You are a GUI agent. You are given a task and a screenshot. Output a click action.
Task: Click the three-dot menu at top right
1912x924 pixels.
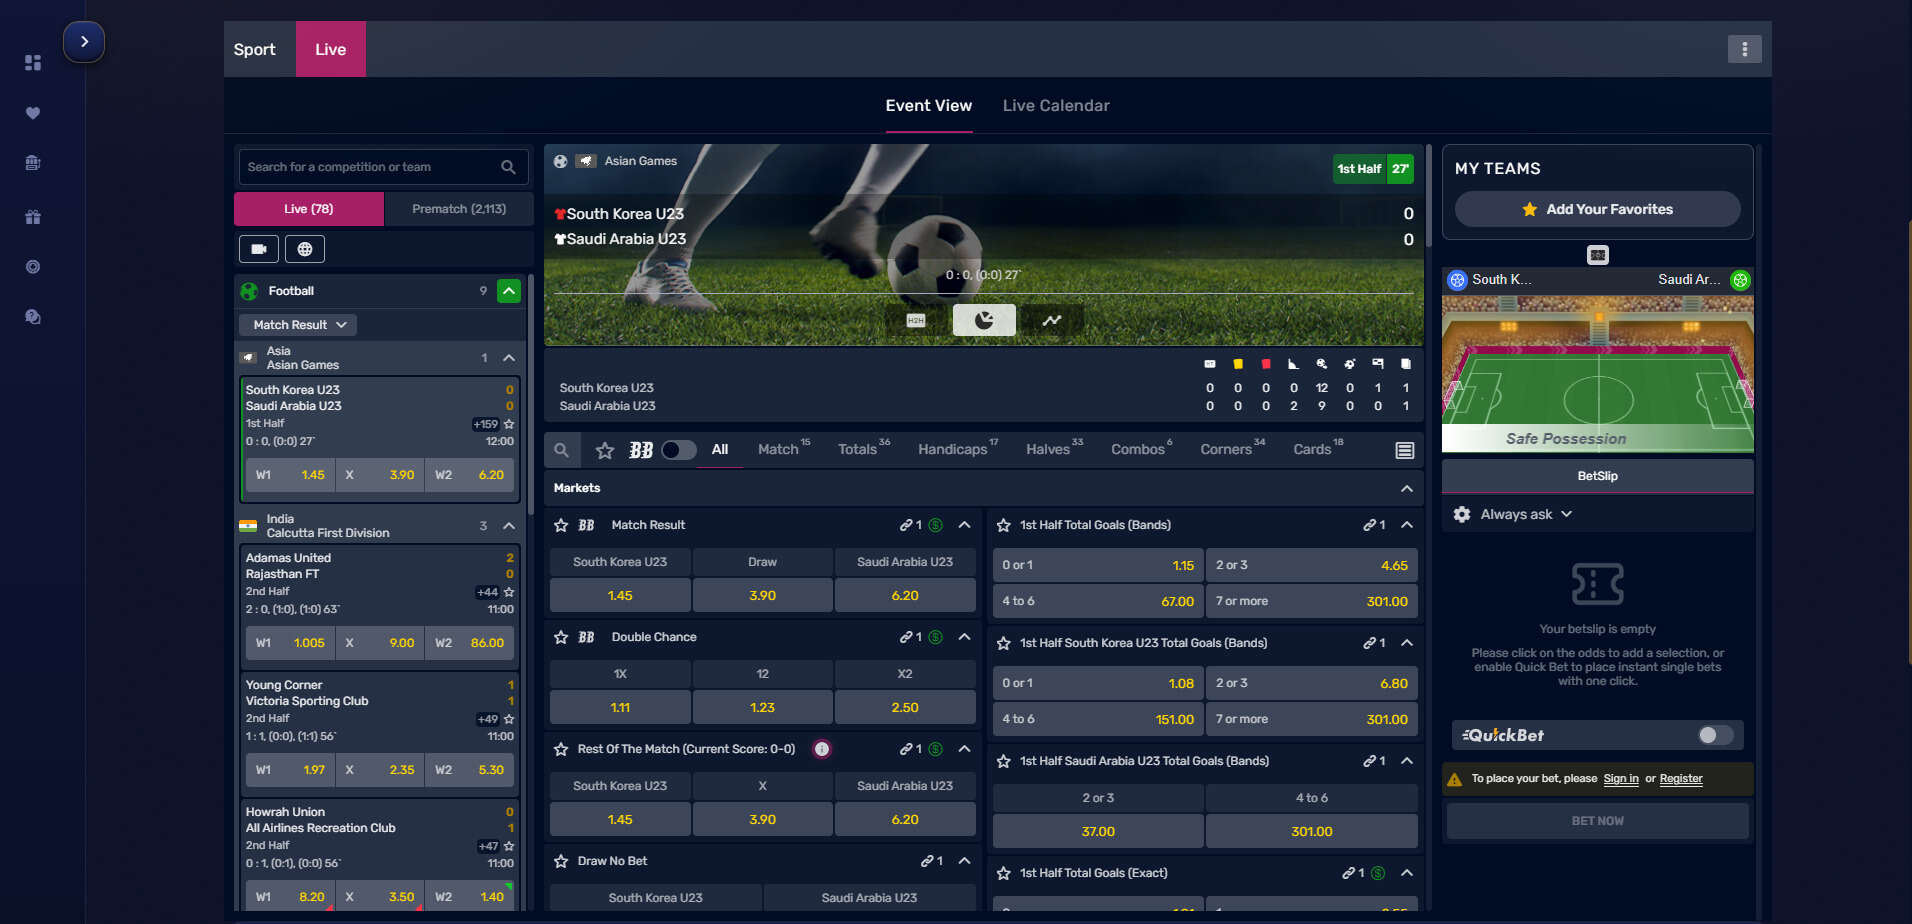tap(1744, 49)
